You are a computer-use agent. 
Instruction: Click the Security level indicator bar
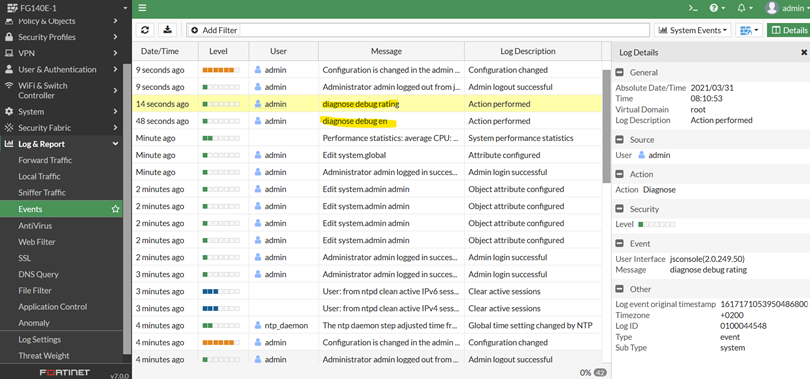coord(657,224)
